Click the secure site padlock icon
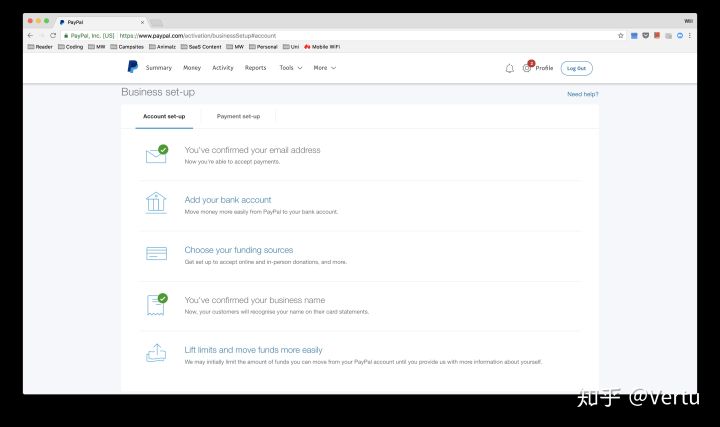 click(x=66, y=35)
